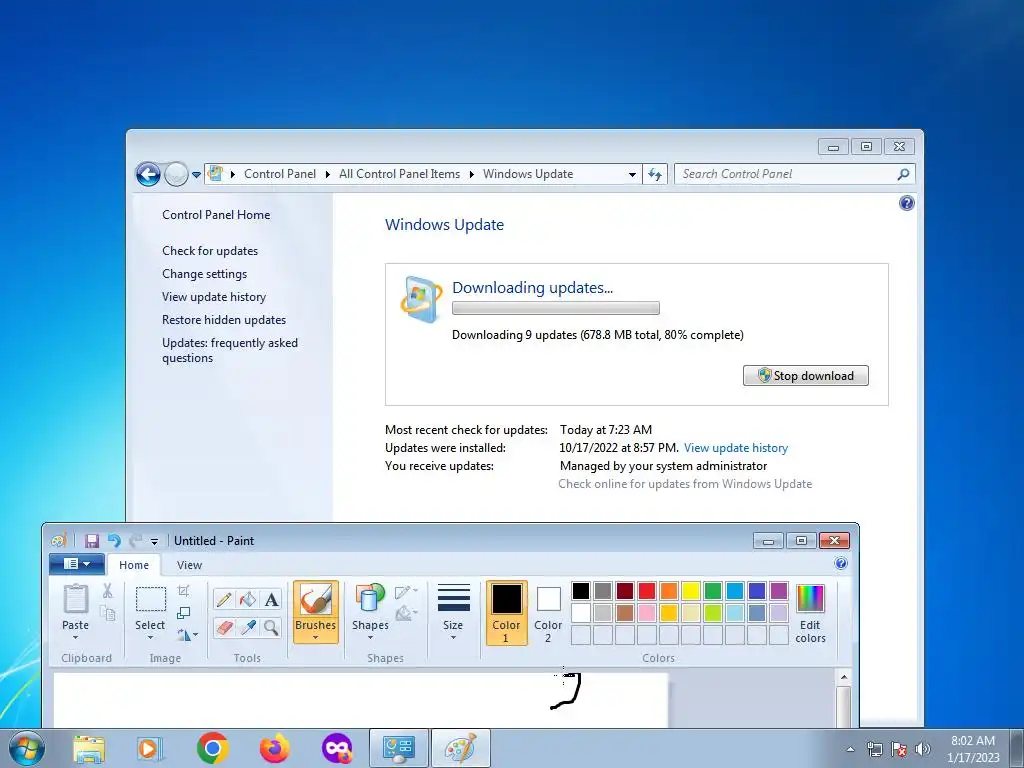Image resolution: width=1024 pixels, height=768 pixels.
Task: Pick the green color swatch
Action: (x=713, y=590)
